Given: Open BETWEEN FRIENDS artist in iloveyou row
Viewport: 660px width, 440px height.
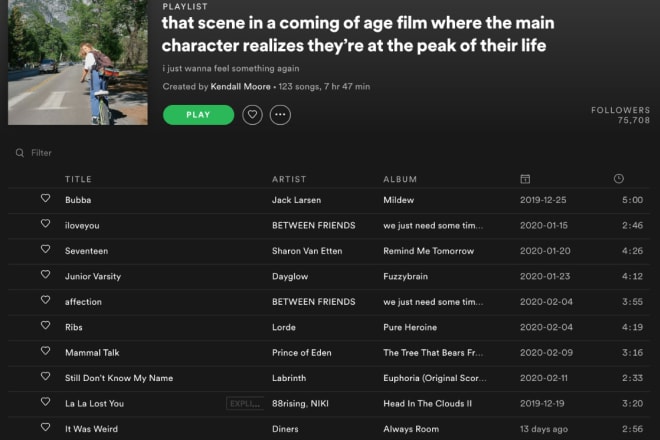Looking at the screenshot, I should 314,226.
